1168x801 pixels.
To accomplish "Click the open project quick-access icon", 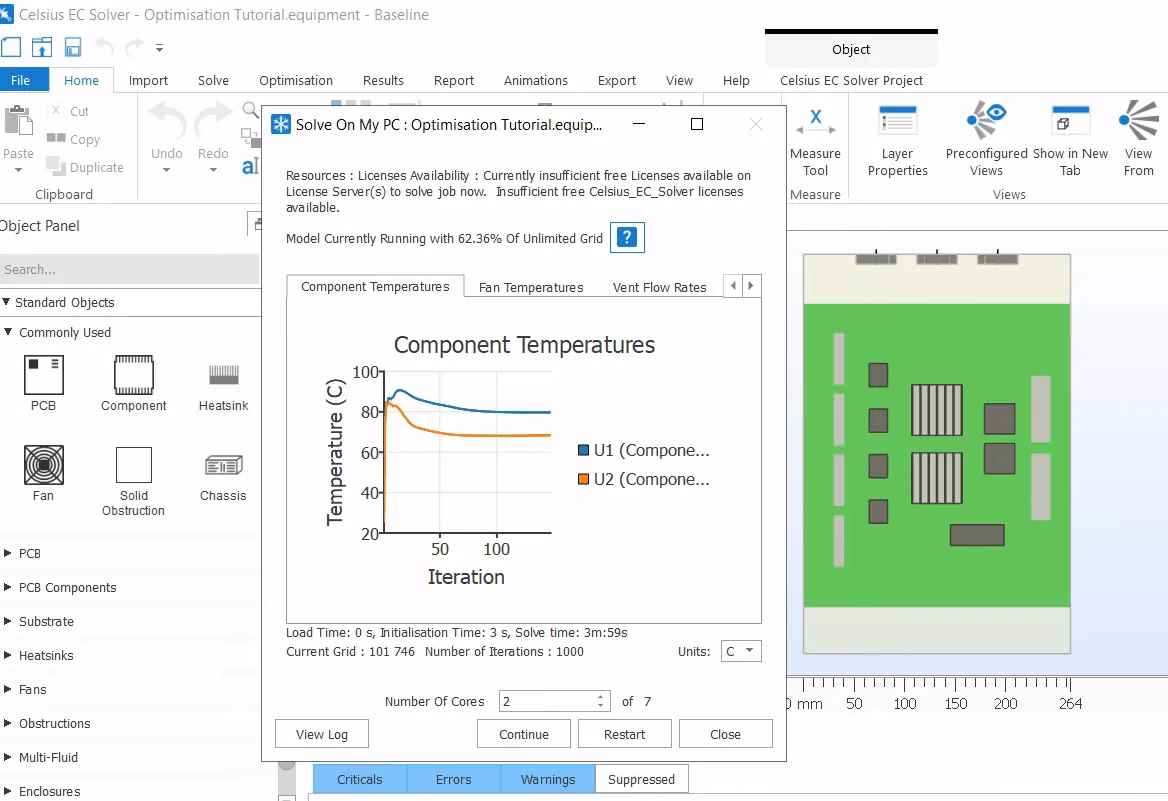I will (42, 48).
